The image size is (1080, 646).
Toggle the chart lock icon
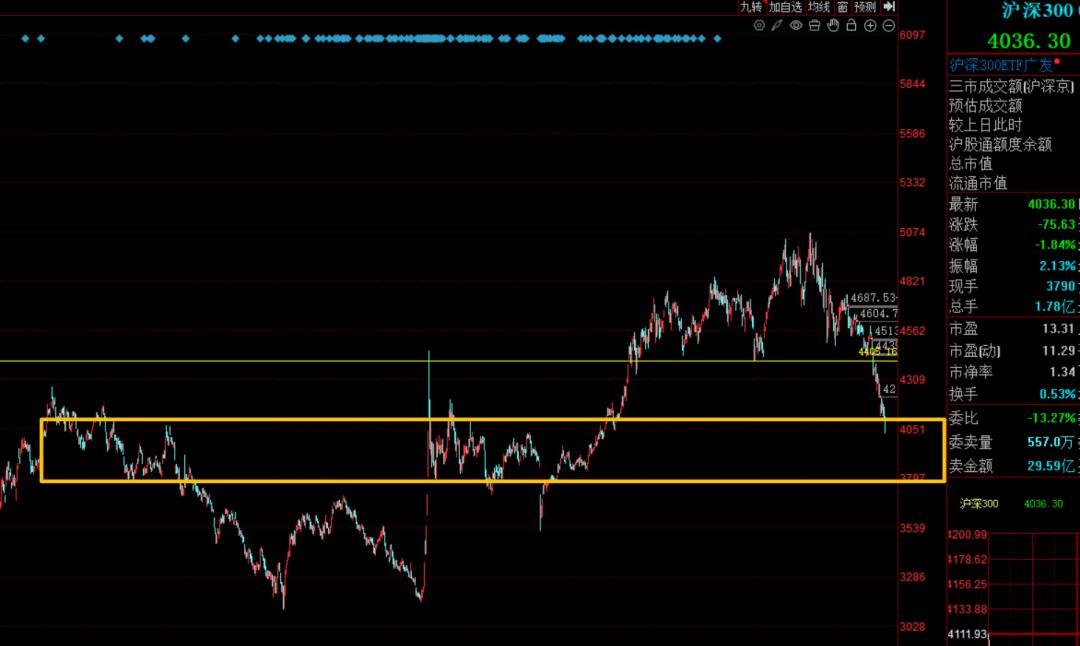[851, 25]
